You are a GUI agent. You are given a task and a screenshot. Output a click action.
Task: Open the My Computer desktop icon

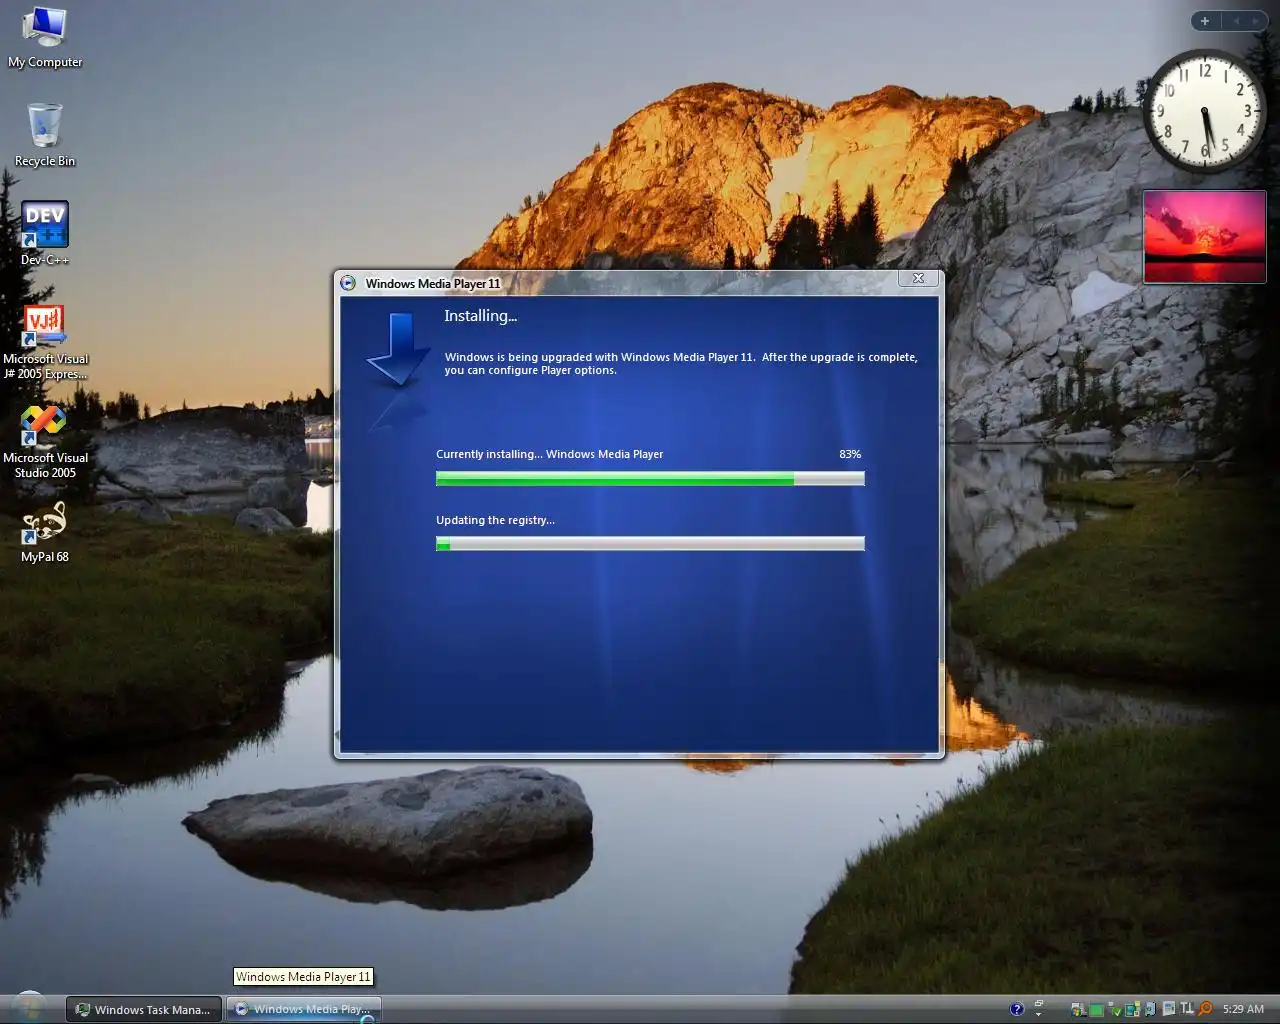click(45, 38)
